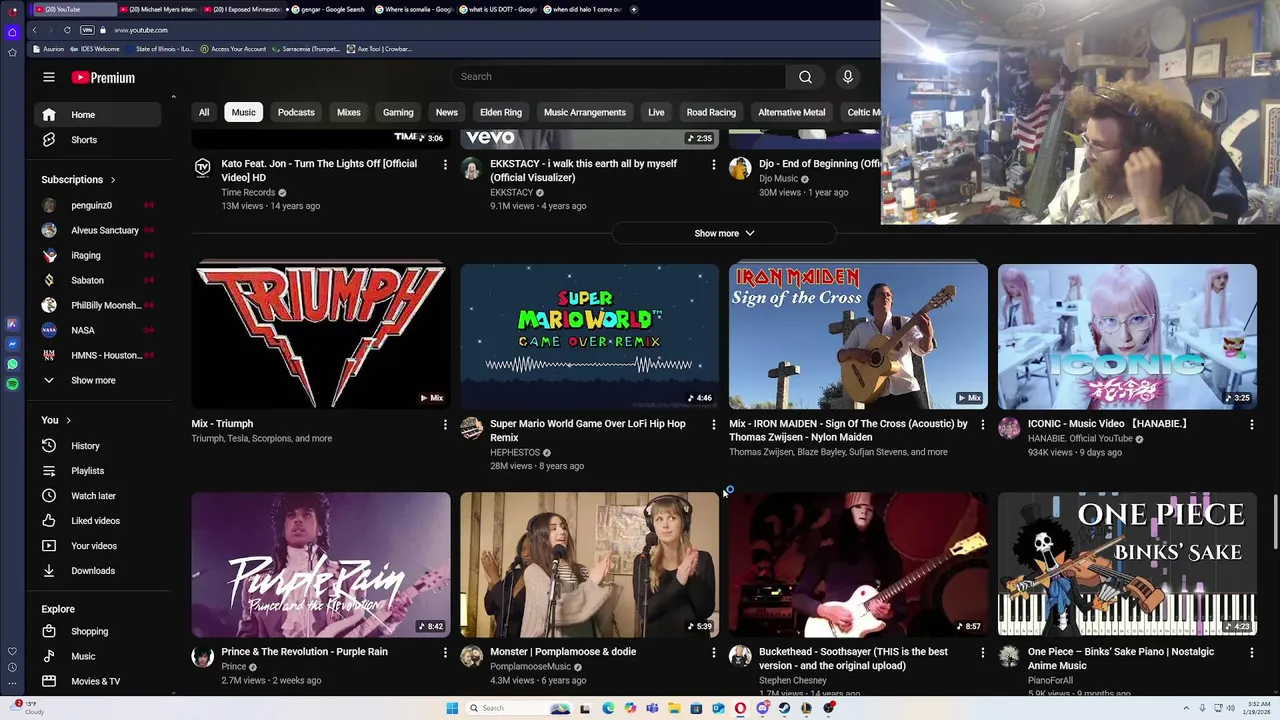Open more options for Mix - Triumph

[x=445, y=425]
